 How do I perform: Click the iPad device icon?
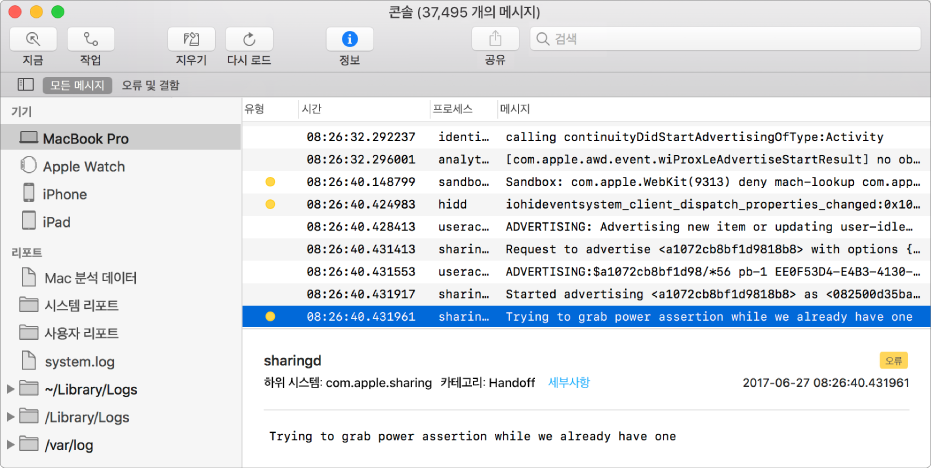point(28,220)
